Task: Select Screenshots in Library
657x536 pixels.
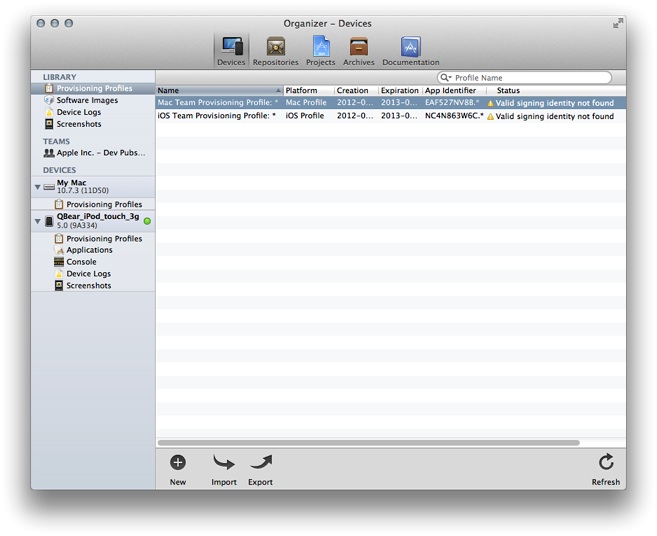Action: point(93,124)
